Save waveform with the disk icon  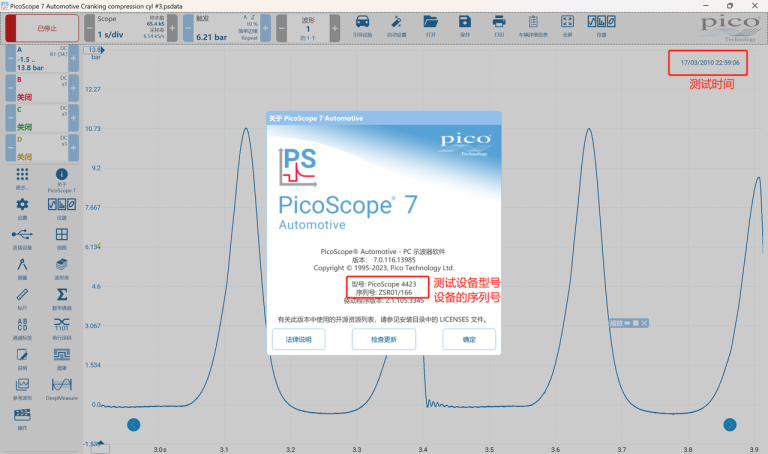[465, 26]
